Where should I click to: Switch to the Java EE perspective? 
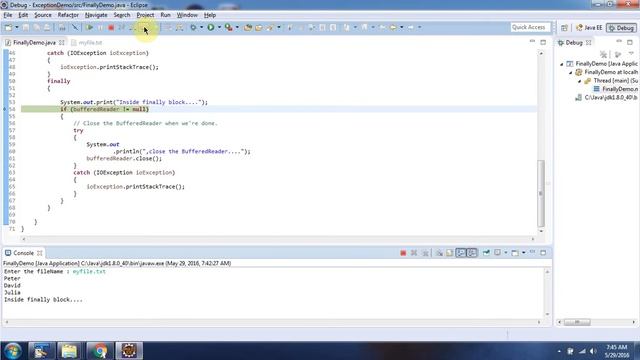click(x=589, y=28)
